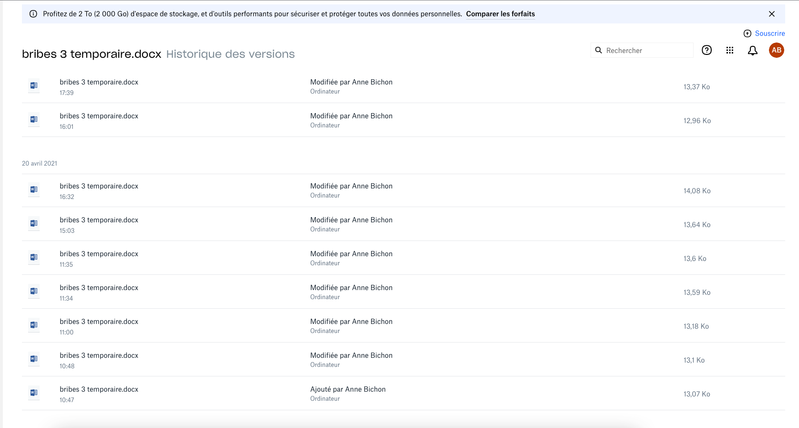The width and height of the screenshot is (799, 428).
Task: Select the version modified at 11:35
Action: click(x=99, y=258)
